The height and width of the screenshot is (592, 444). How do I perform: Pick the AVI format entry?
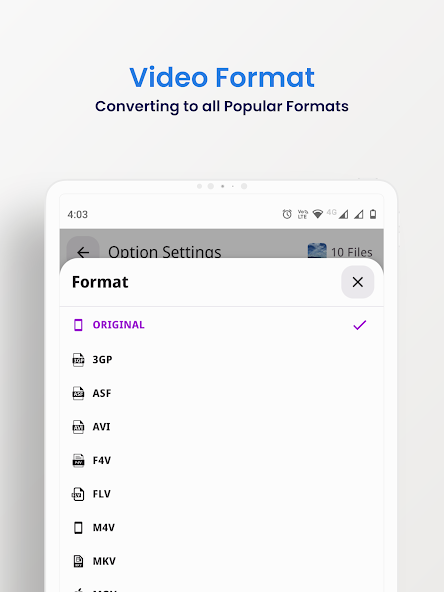click(101, 427)
